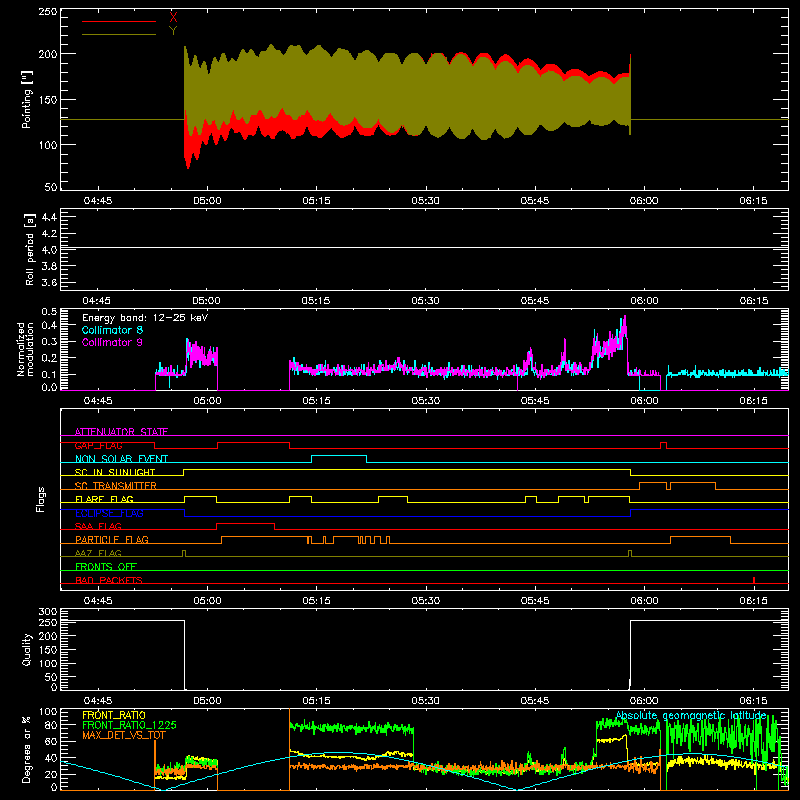Click the 0.1 tick on modulation axis
This screenshot has width=800, height=800.
tap(49, 374)
